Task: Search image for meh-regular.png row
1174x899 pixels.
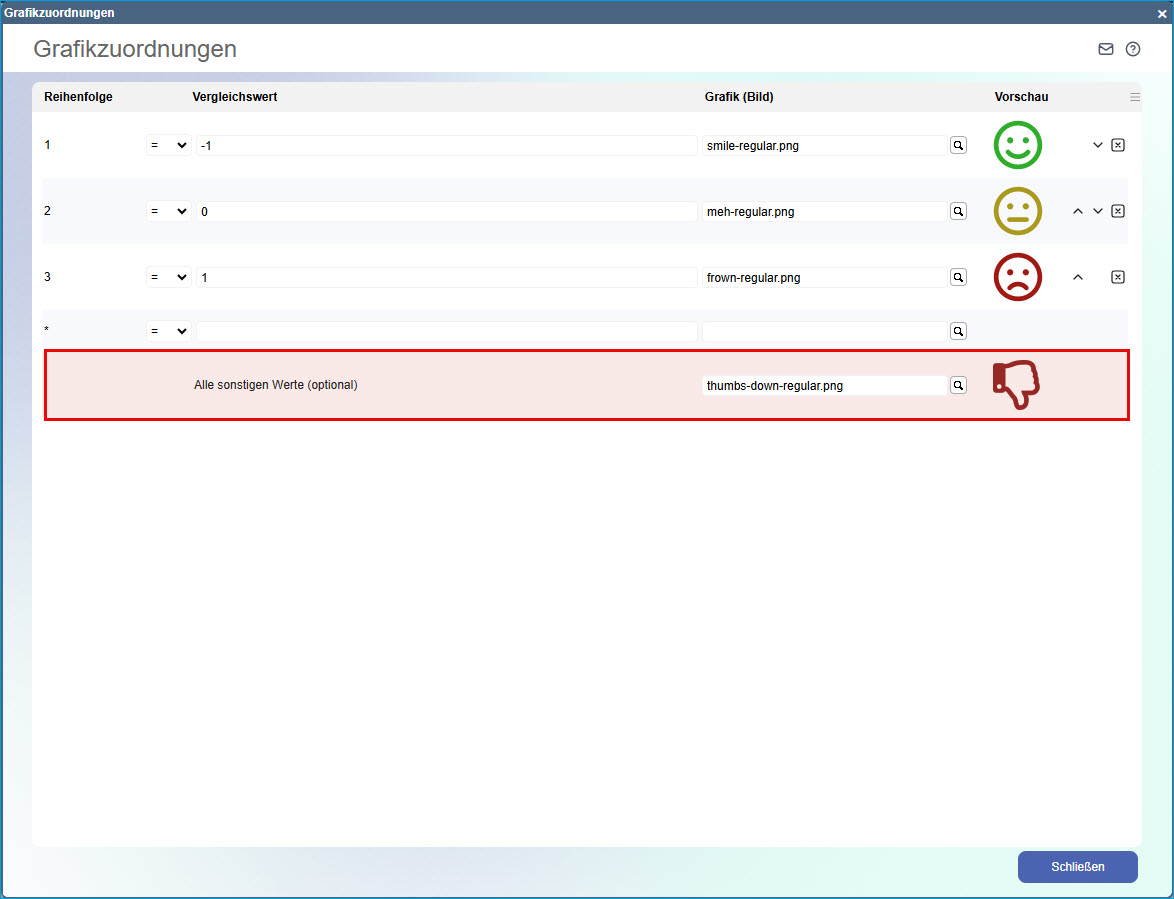Action: pyautogui.click(x=958, y=211)
